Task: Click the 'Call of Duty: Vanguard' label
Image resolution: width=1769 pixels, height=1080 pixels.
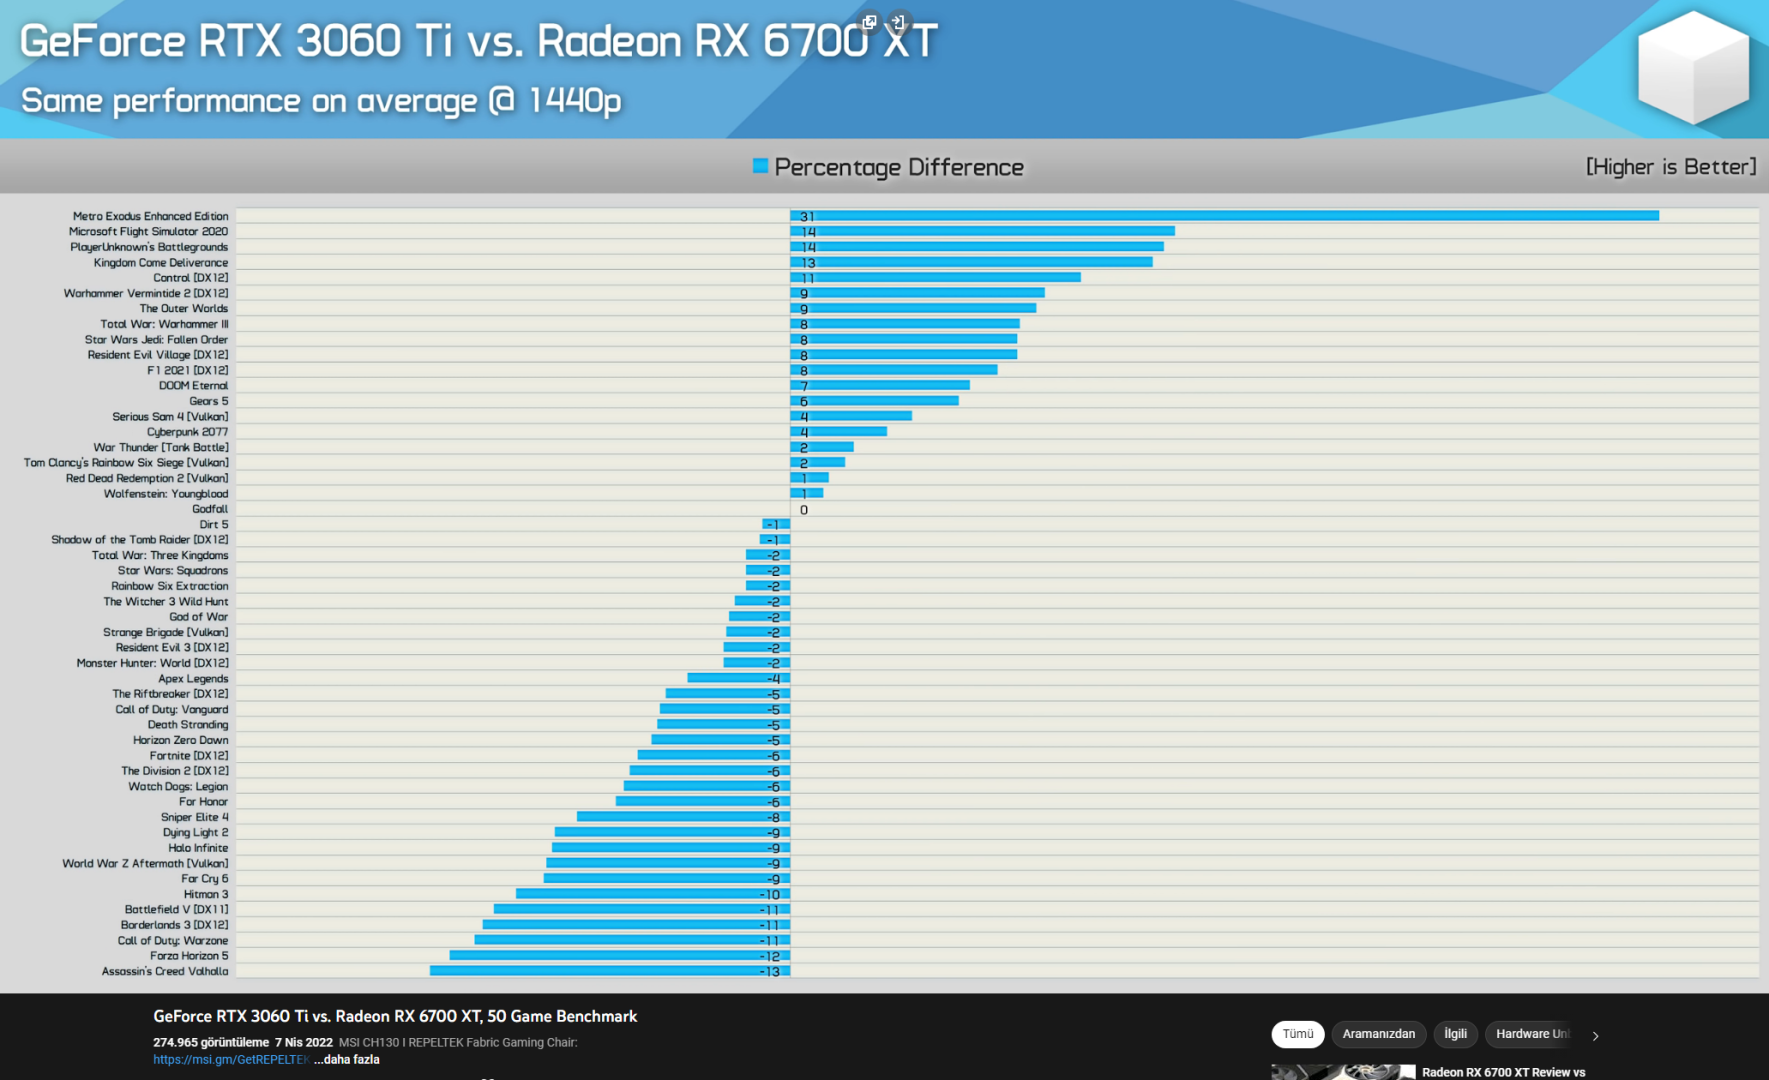Action: pyautogui.click(x=172, y=709)
